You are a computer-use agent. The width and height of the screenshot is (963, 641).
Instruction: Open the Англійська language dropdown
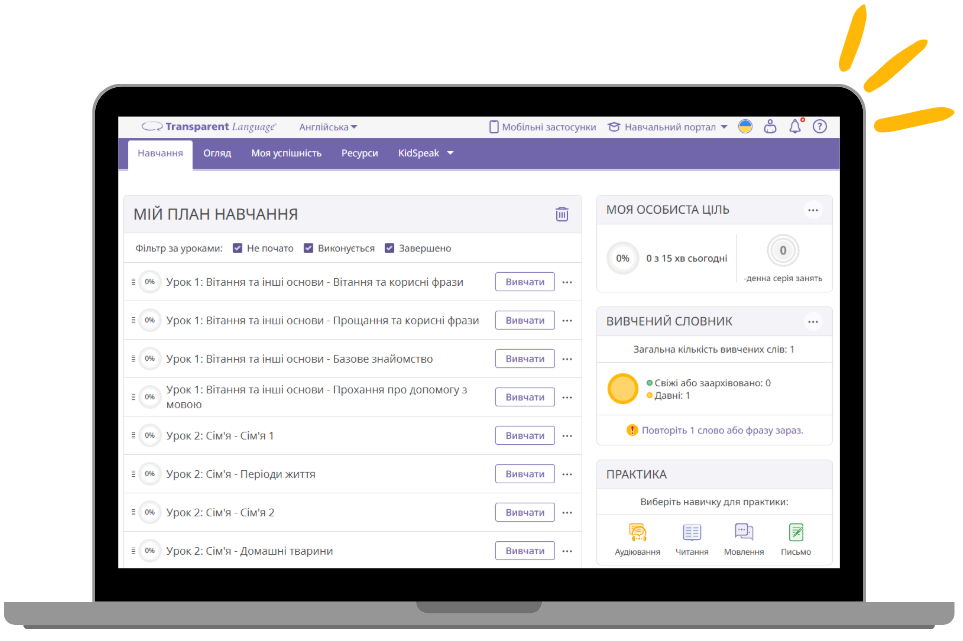pyautogui.click(x=328, y=127)
